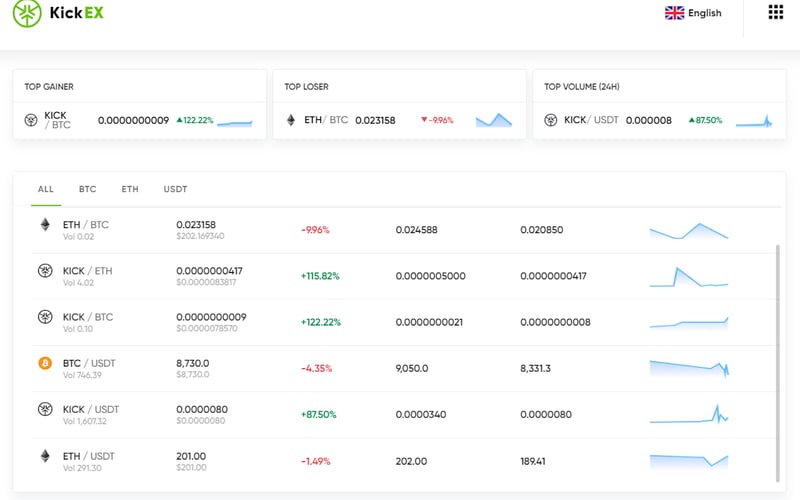Viewport: 800px width, 500px height.
Task: Click the 8,331.3 low value
Action: tap(535, 368)
